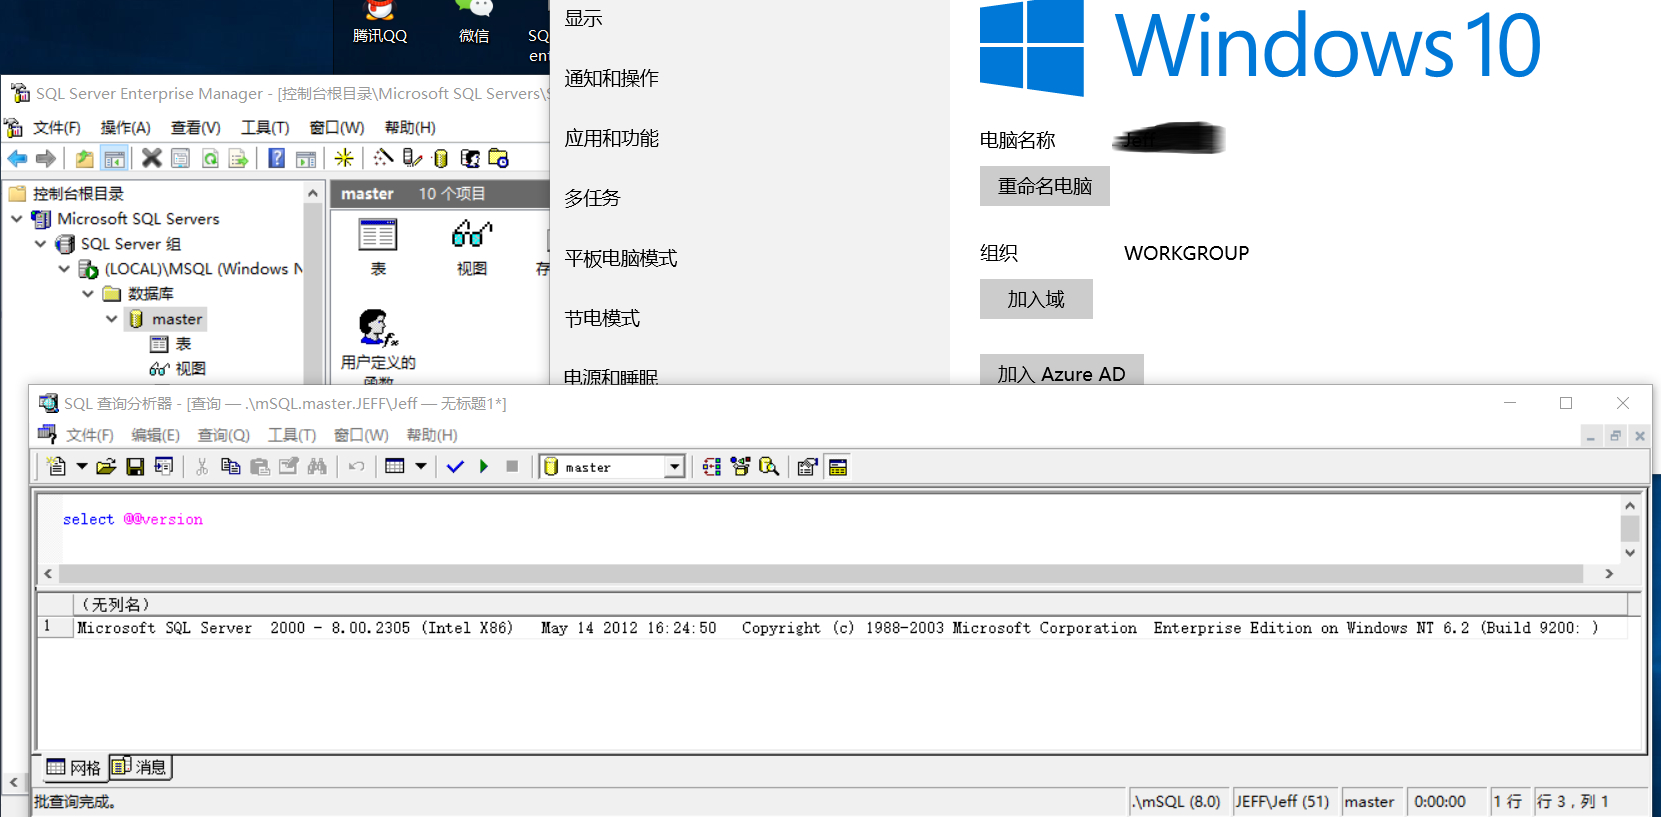This screenshot has width=1661, height=817.
Task: Click the find binoculars icon
Action: pyautogui.click(x=317, y=466)
